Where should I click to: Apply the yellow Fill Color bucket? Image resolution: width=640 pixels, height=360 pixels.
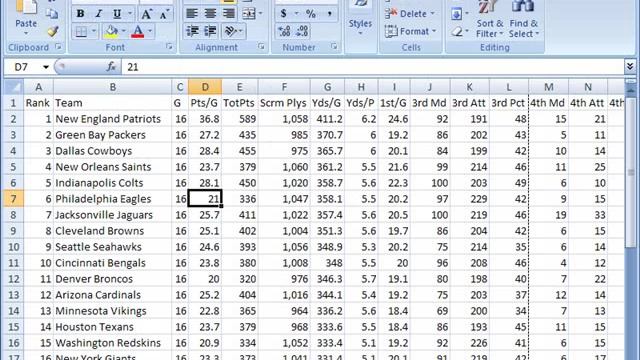click(x=111, y=31)
